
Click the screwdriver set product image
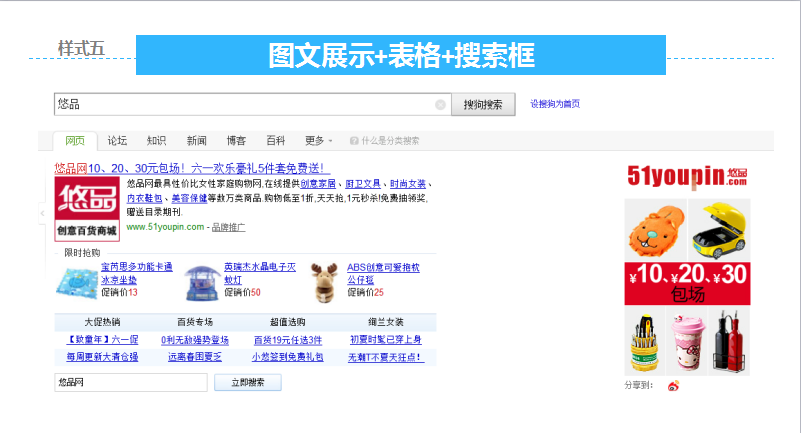click(x=645, y=341)
